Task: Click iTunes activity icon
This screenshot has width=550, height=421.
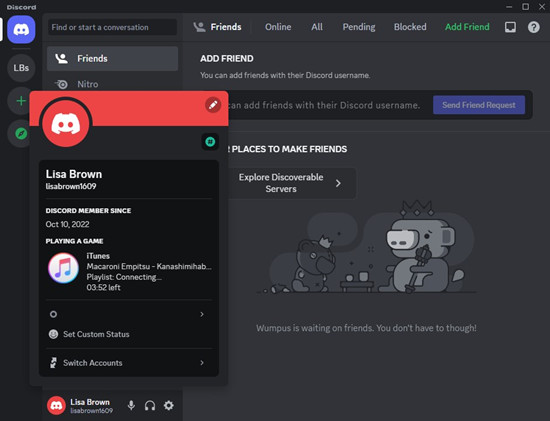Action: click(x=63, y=268)
